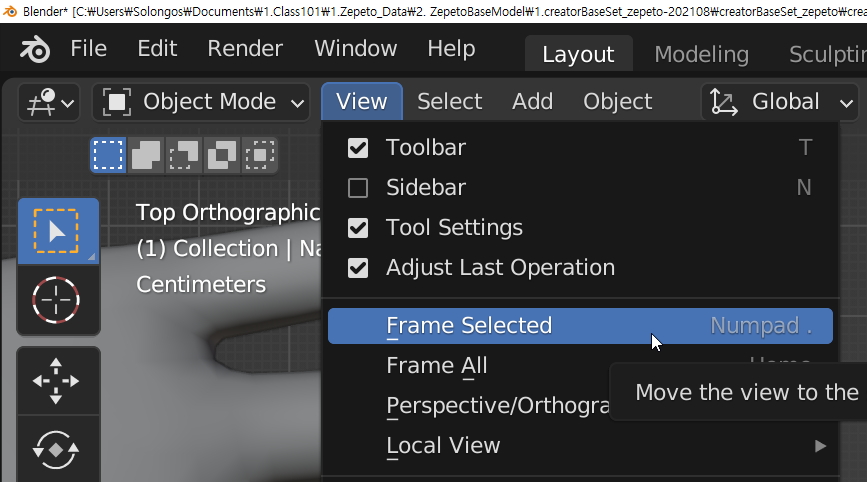This screenshot has height=482, width=867.
Task: Click the Blender logo icon
Action: 35,49
